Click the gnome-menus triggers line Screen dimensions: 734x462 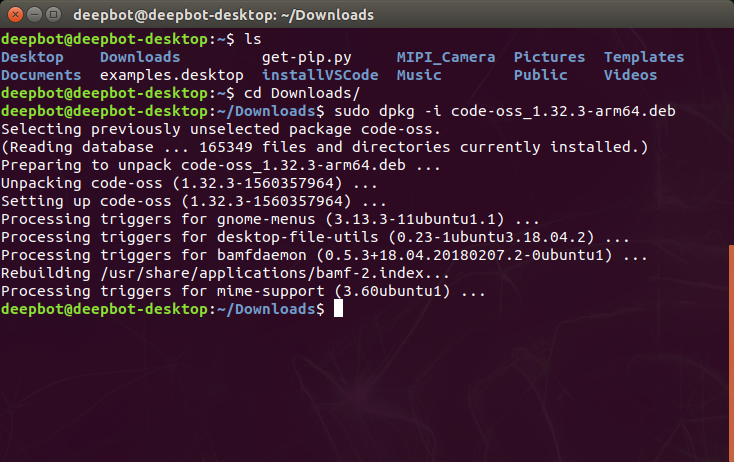270,219
